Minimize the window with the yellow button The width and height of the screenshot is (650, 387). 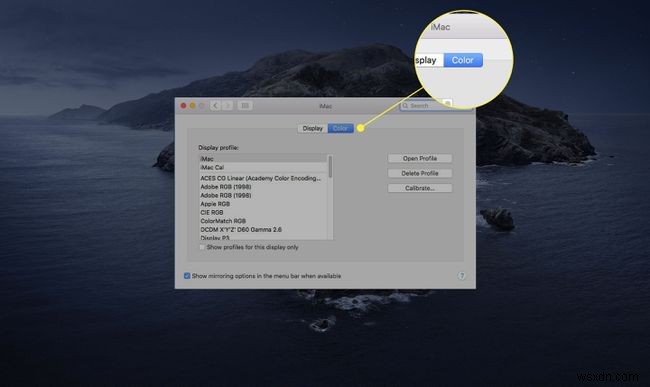point(192,106)
